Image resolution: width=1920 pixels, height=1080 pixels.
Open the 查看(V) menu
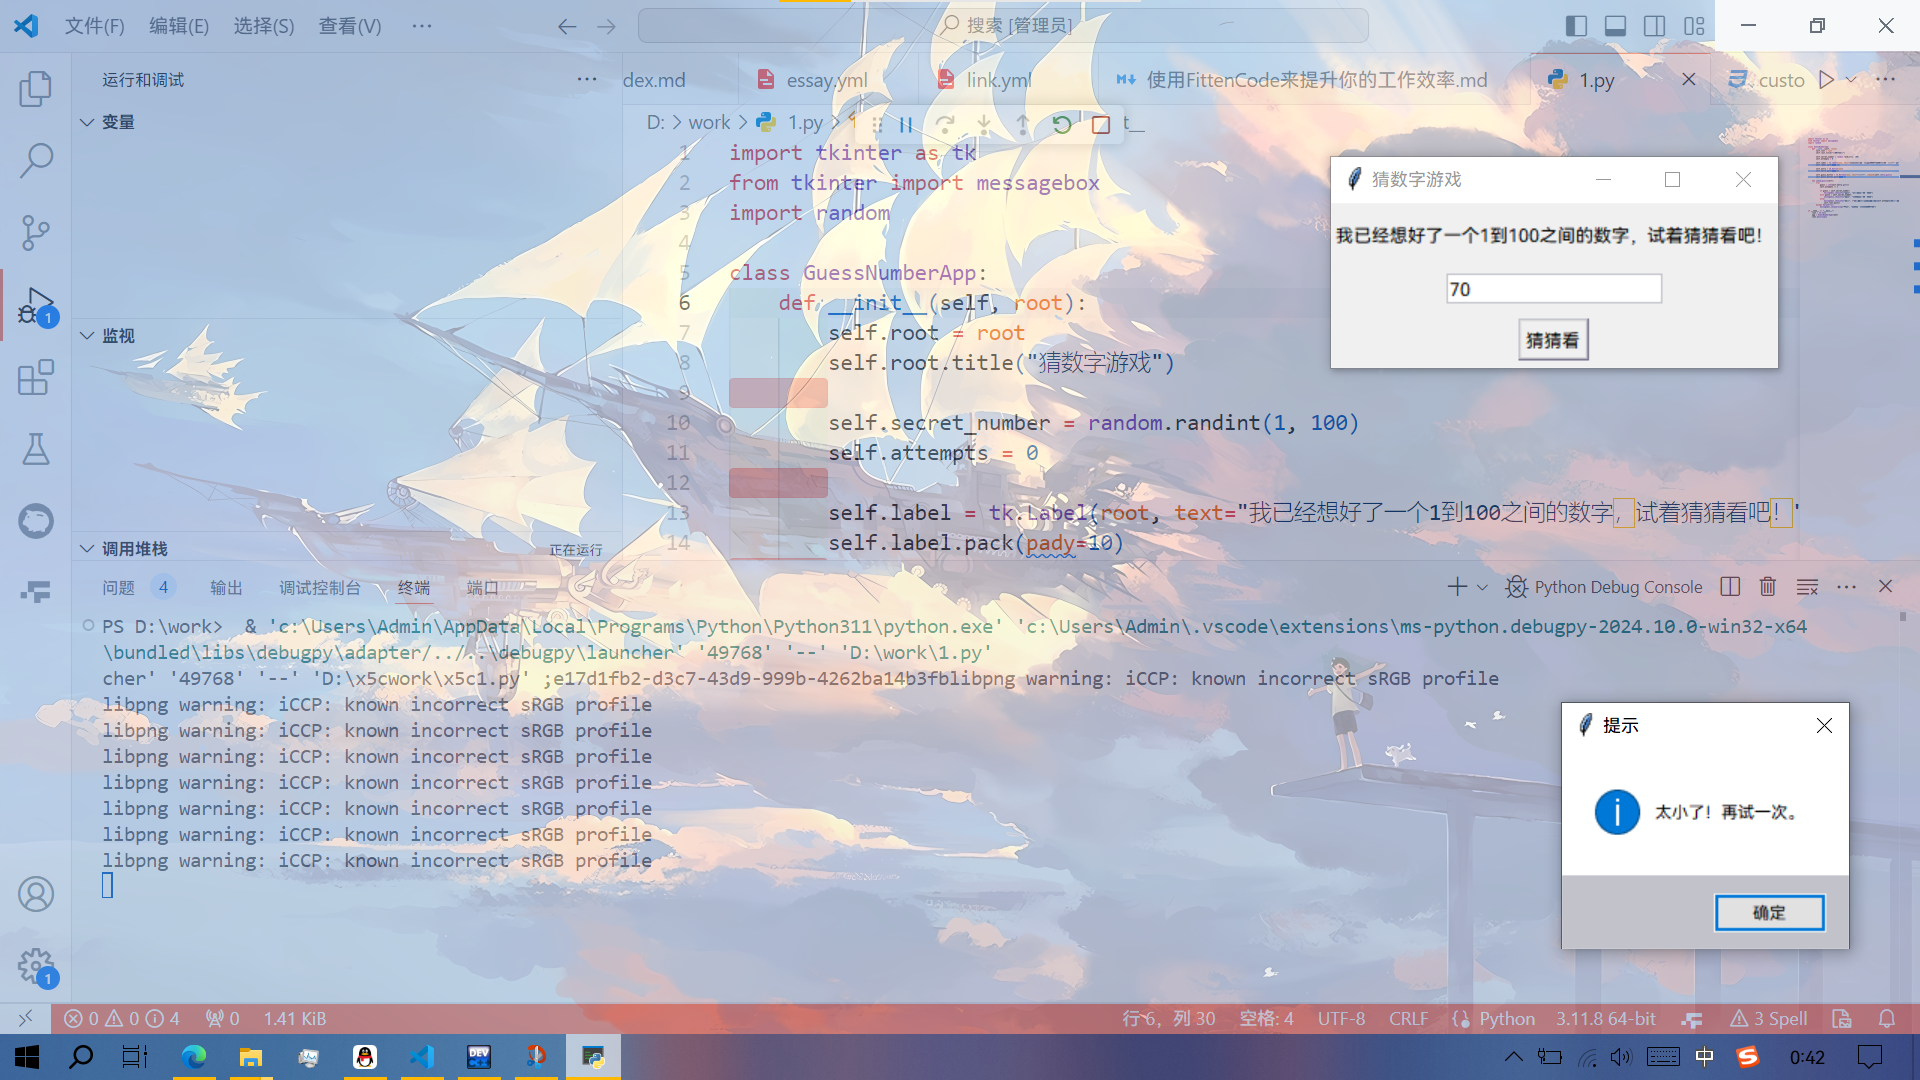coord(350,26)
